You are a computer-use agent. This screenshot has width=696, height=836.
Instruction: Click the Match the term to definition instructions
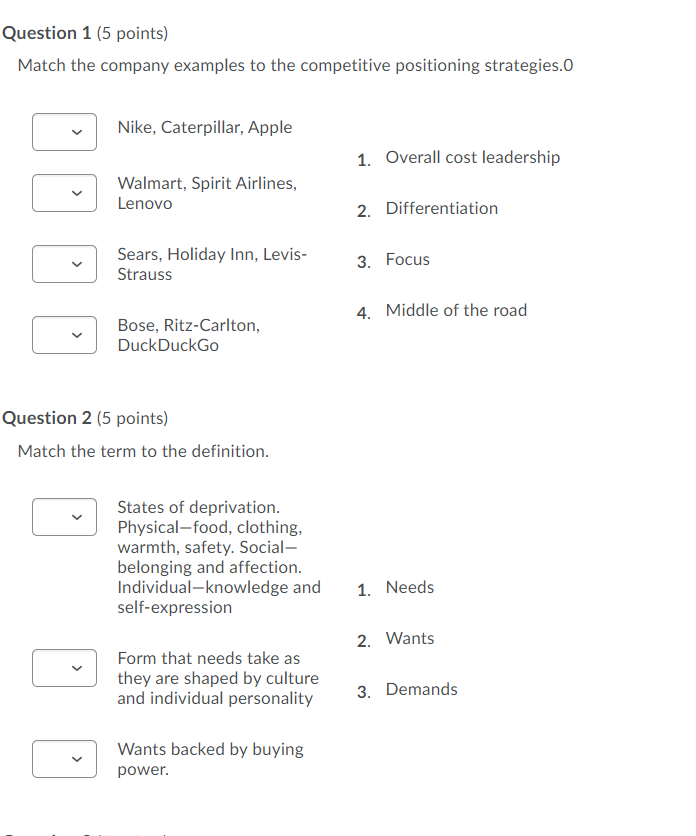click(x=143, y=451)
